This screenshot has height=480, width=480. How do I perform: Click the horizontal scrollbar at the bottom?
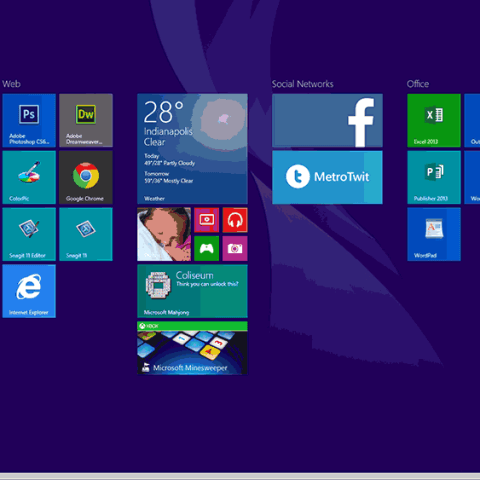point(240,476)
